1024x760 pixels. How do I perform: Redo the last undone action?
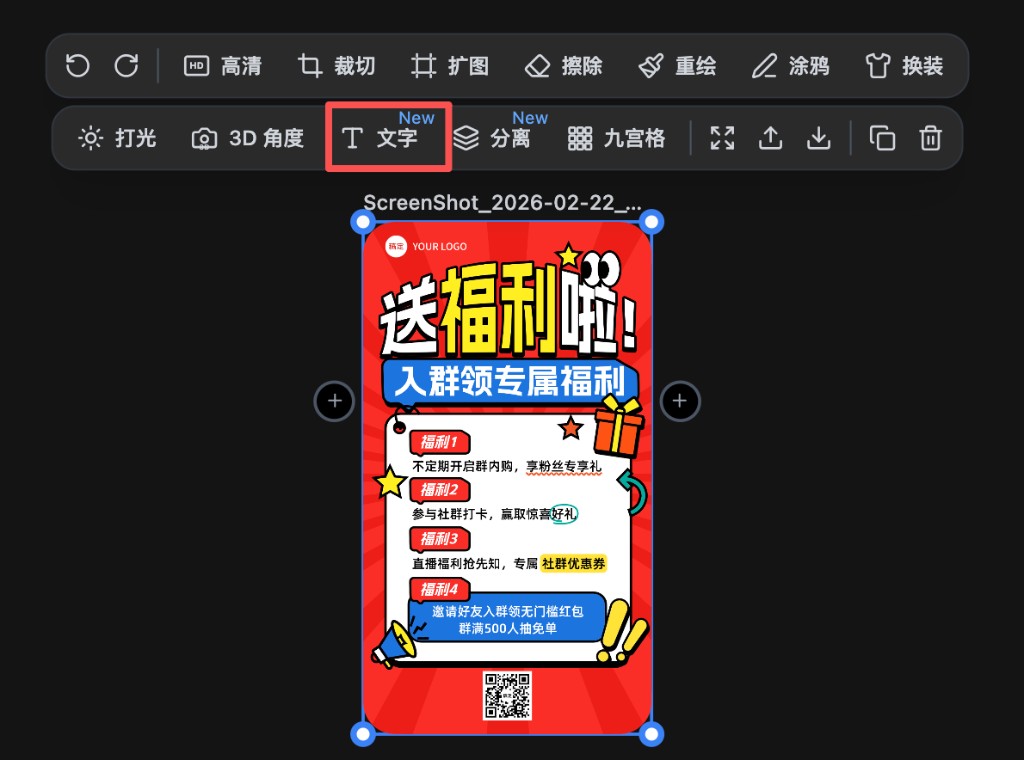coord(126,65)
